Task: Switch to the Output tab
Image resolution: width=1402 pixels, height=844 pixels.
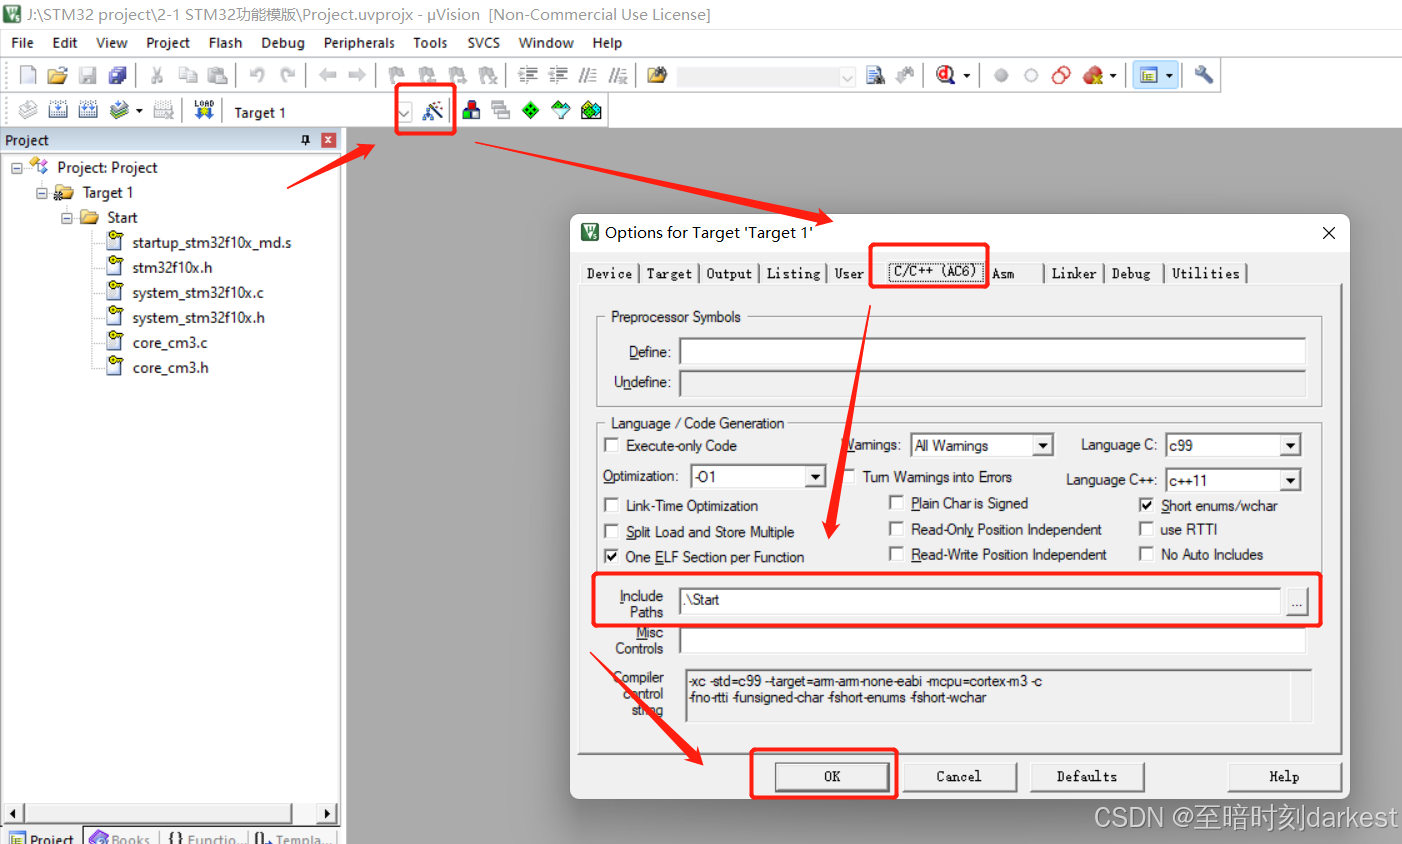Action: [729, 273]
